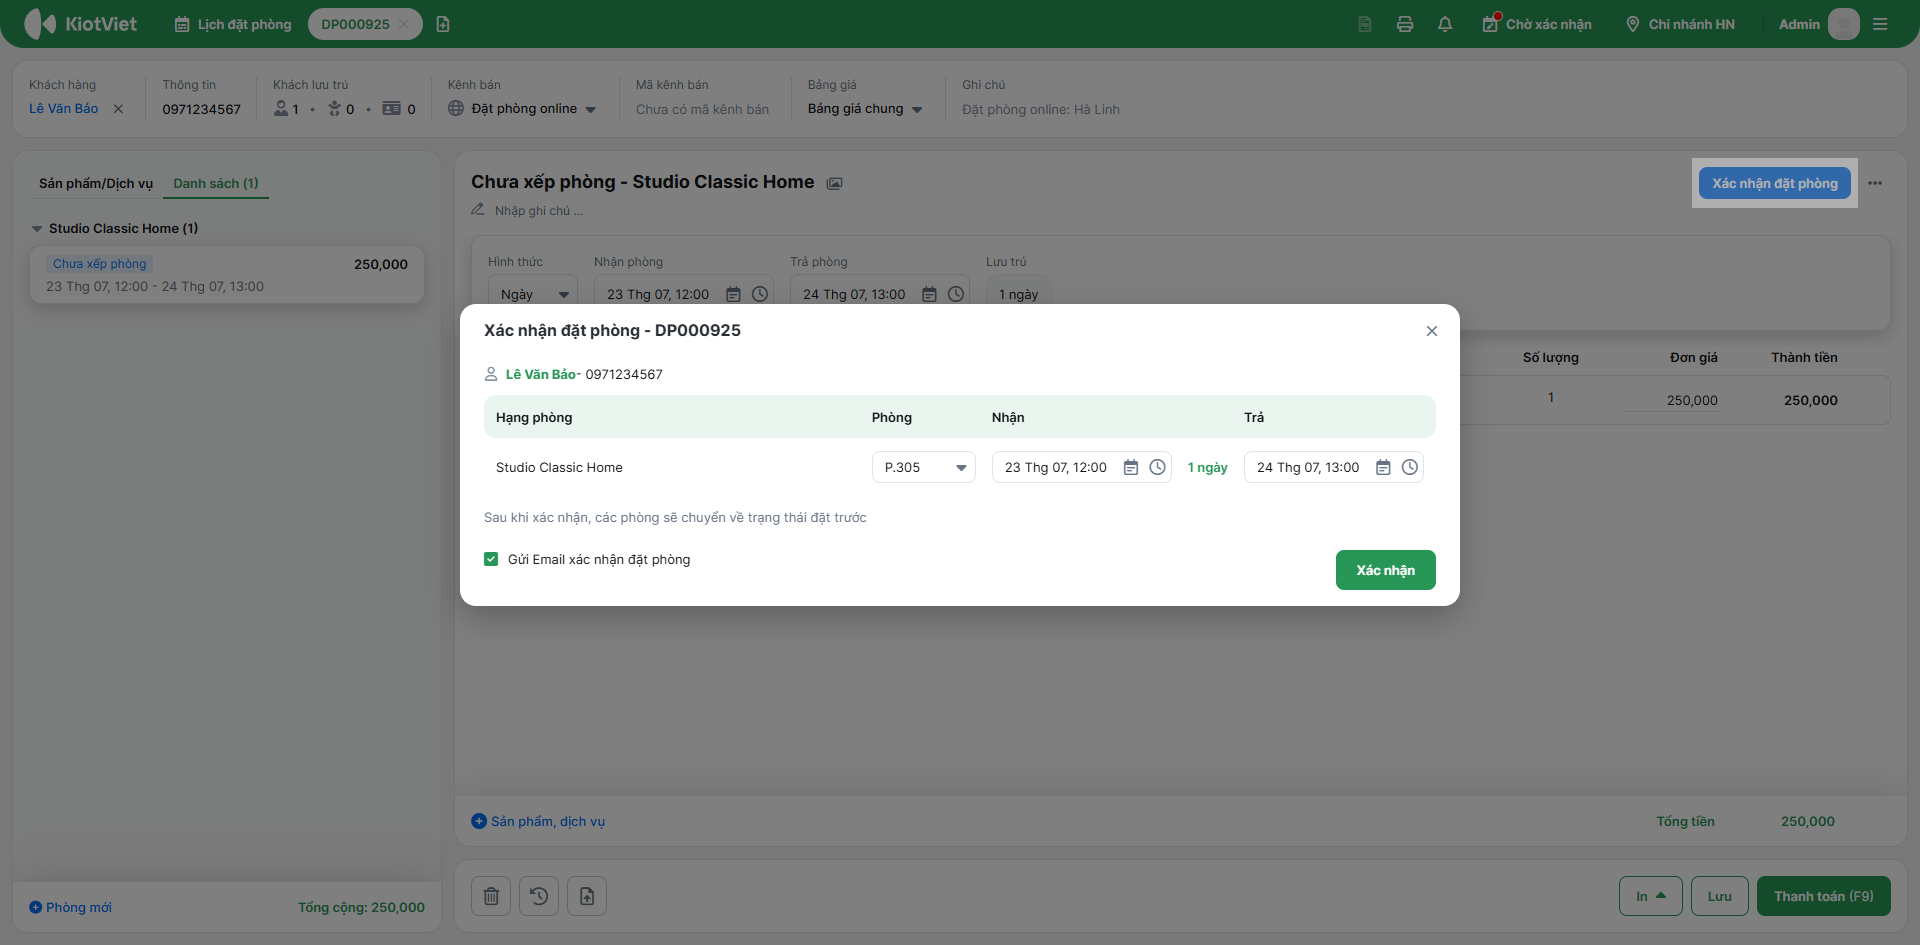The width and height of the screenshot is (1920, 945).
Task: Open background check-out clock icon
Action: 956,294
